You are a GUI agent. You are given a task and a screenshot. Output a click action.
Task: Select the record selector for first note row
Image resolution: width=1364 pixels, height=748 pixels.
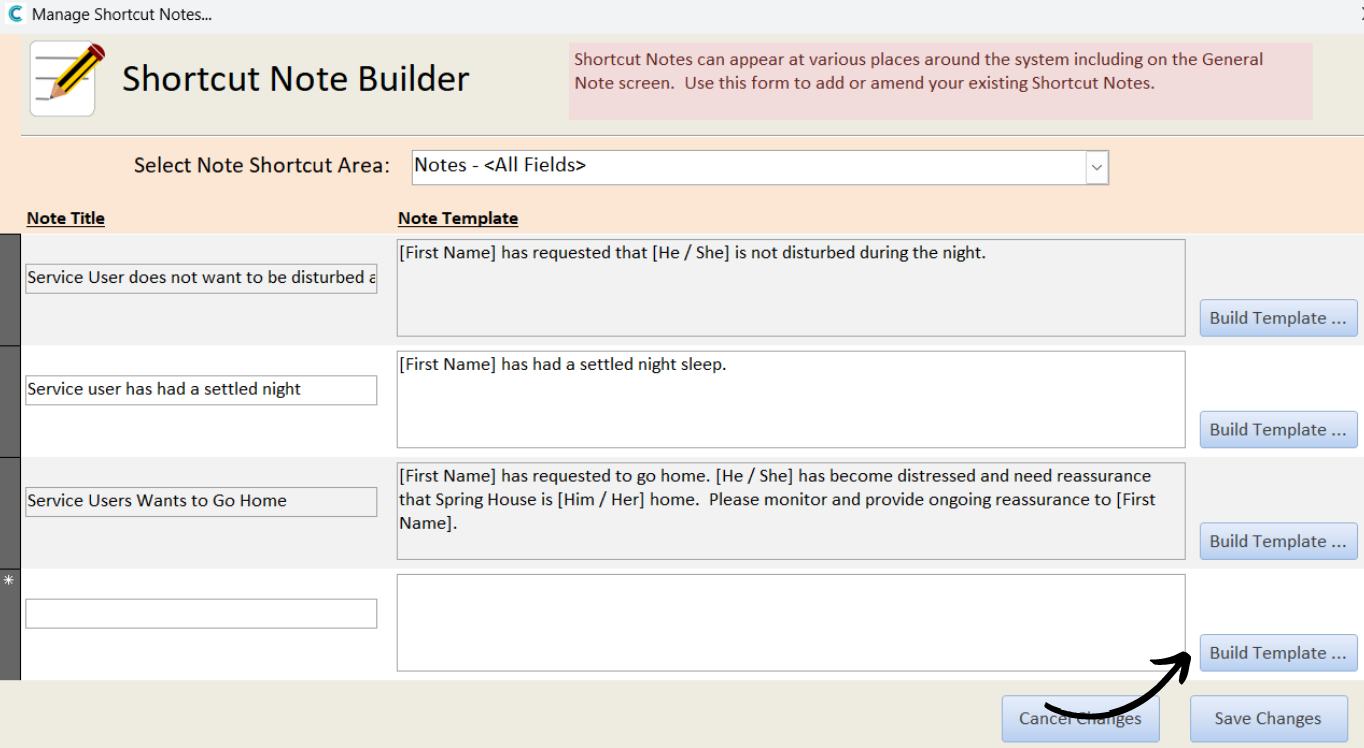[10, 290]
